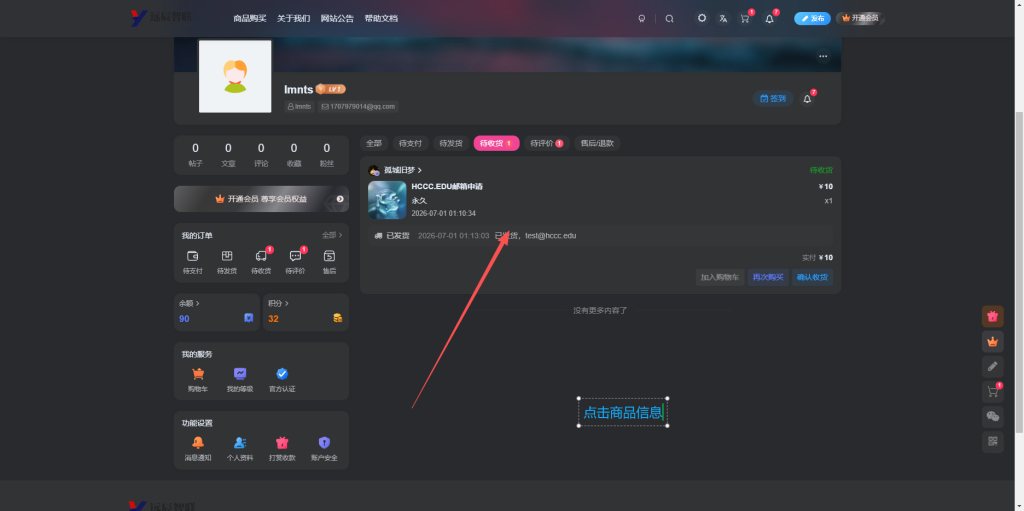Image resolution: width=1024 pixels, height=511 pixels.
Task: Expand the 积分 points link
Action: coord(278,303)
